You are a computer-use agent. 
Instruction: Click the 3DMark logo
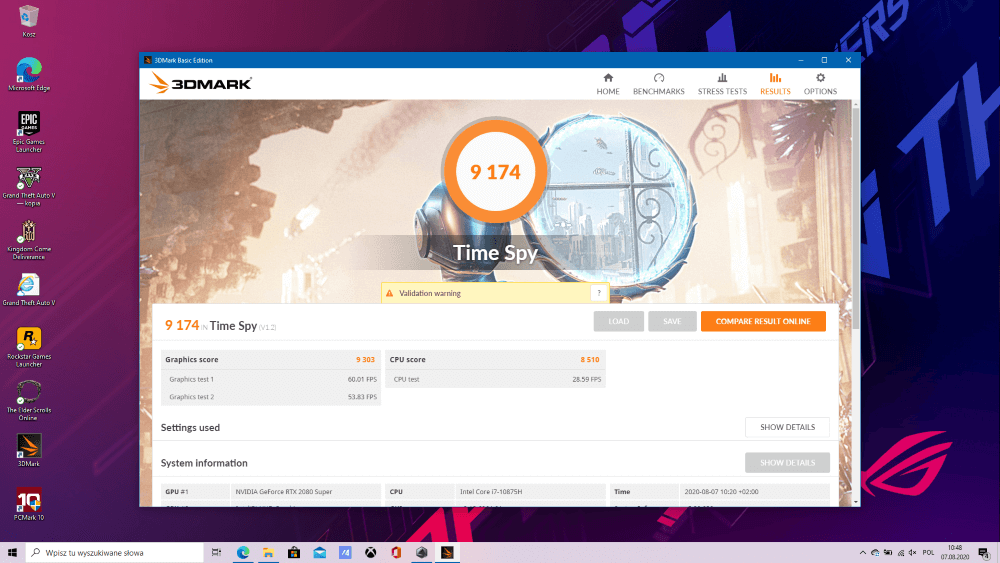tap(200, 84)
